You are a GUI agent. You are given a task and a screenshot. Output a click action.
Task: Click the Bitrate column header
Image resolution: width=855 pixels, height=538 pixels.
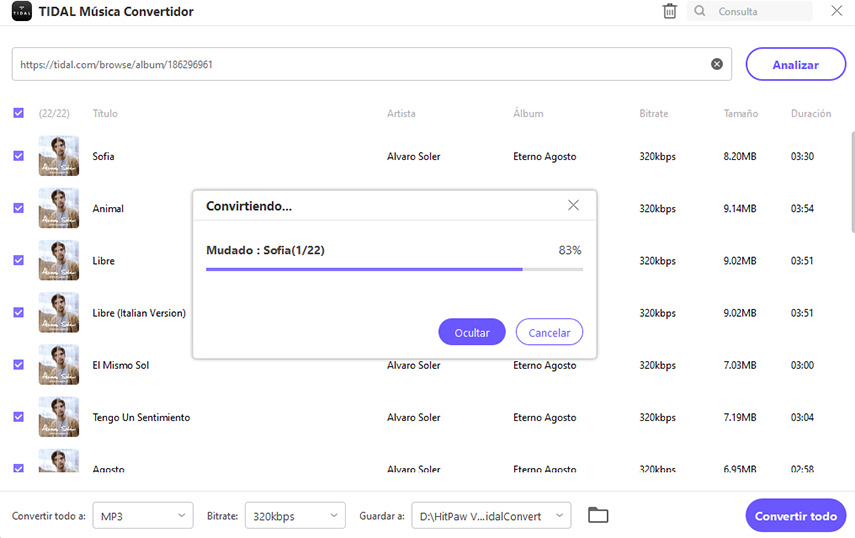[x=654, y=113]
